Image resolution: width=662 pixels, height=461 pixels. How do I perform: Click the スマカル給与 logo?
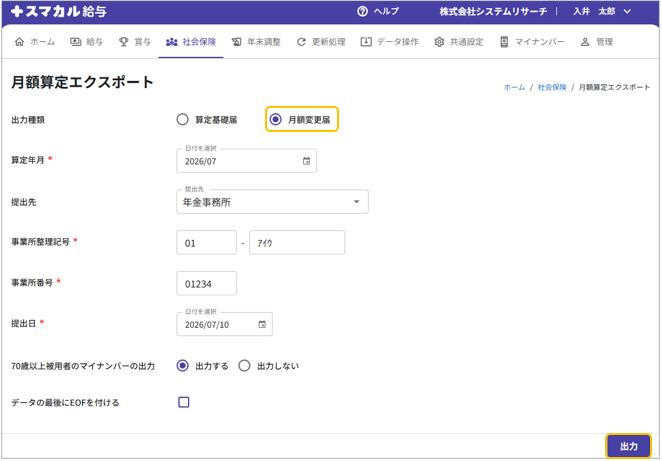click(59, 11)
